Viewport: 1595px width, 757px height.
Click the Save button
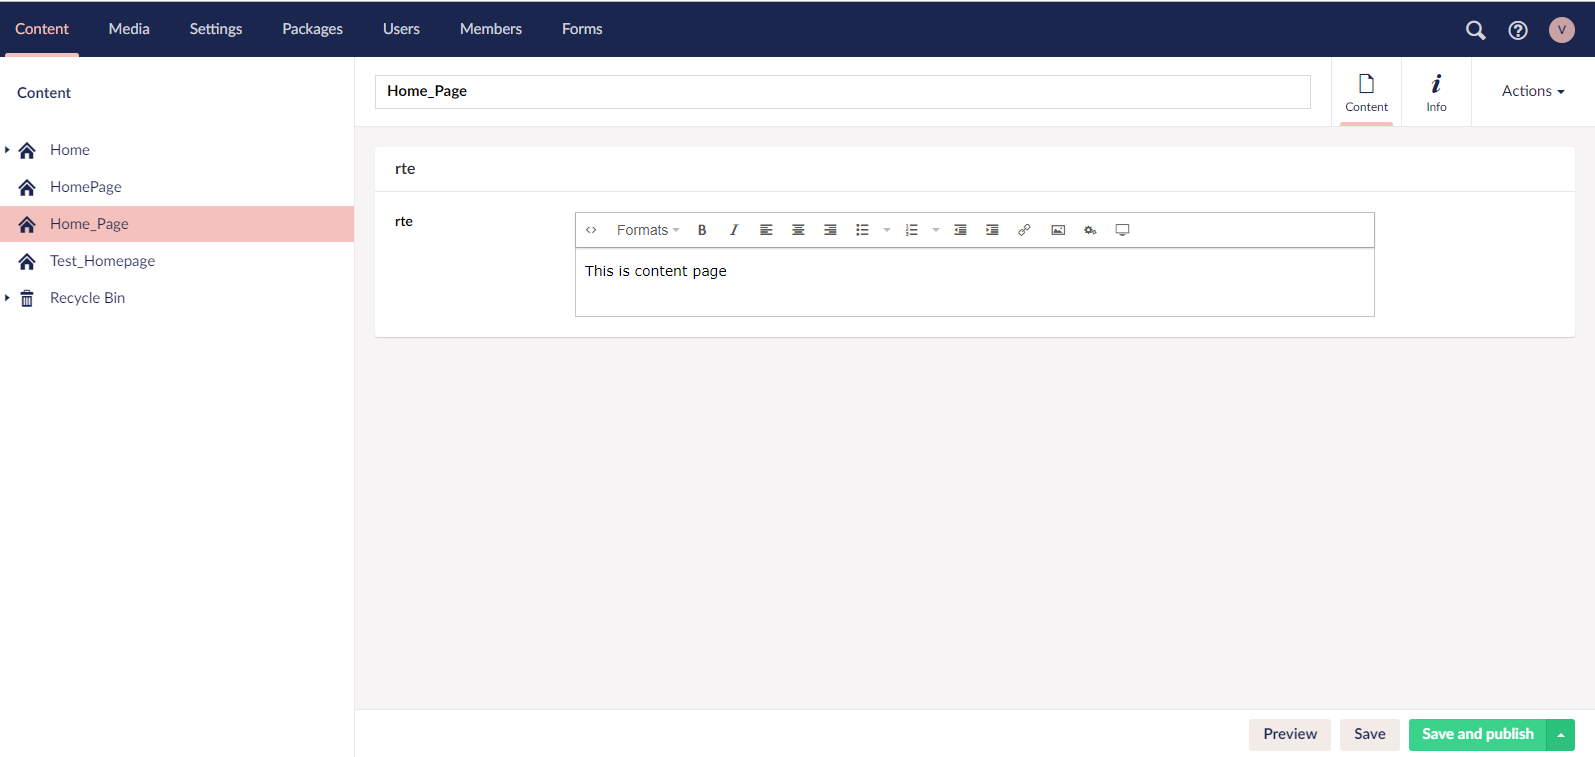[x=1370, y=734]
